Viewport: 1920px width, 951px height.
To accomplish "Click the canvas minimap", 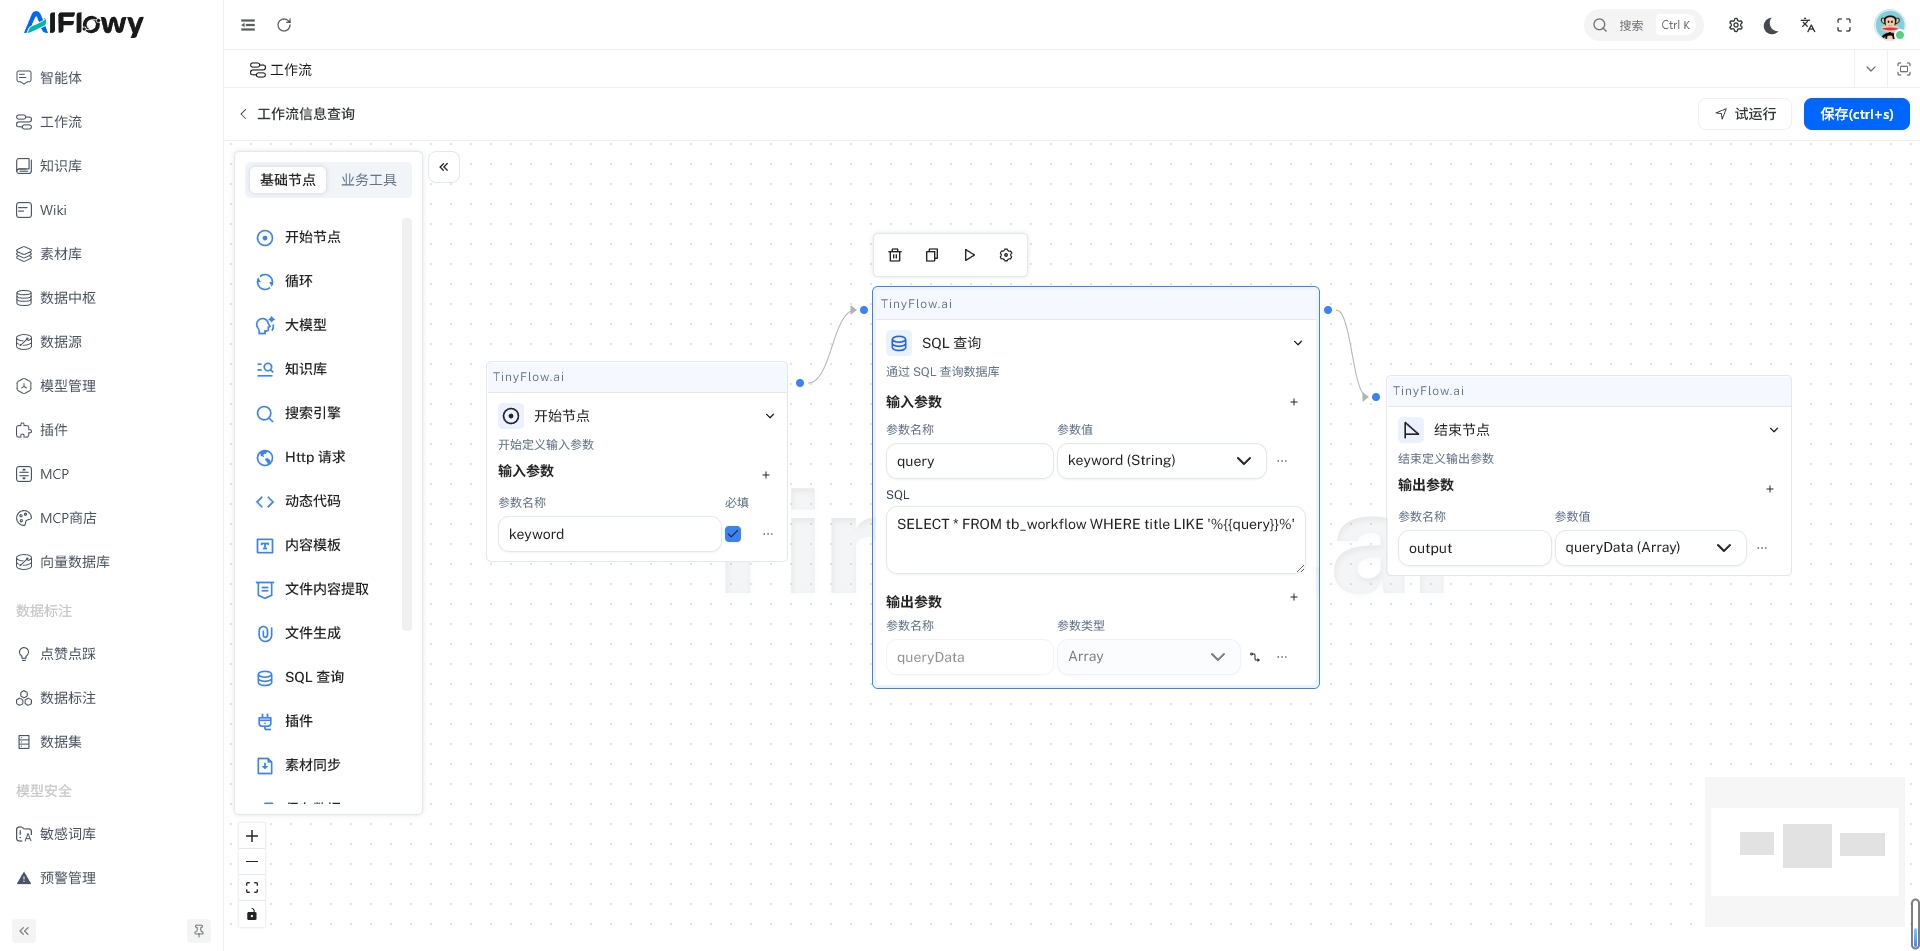I will pyautogui.click(x=1805, y=851).
